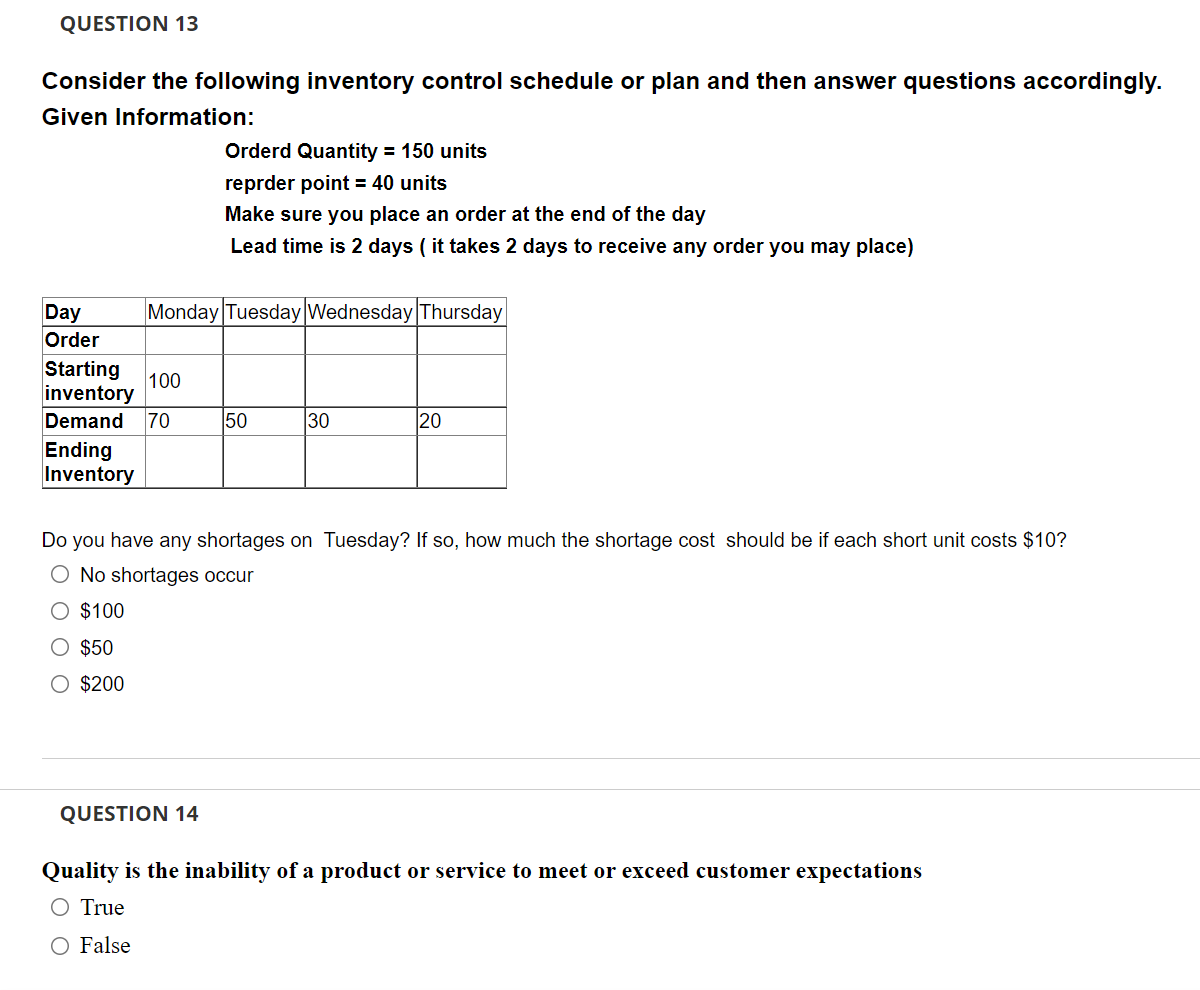Screen dimensions: 1200x990
Task: Click the Tuesday demand value 50
Action: 236,421
